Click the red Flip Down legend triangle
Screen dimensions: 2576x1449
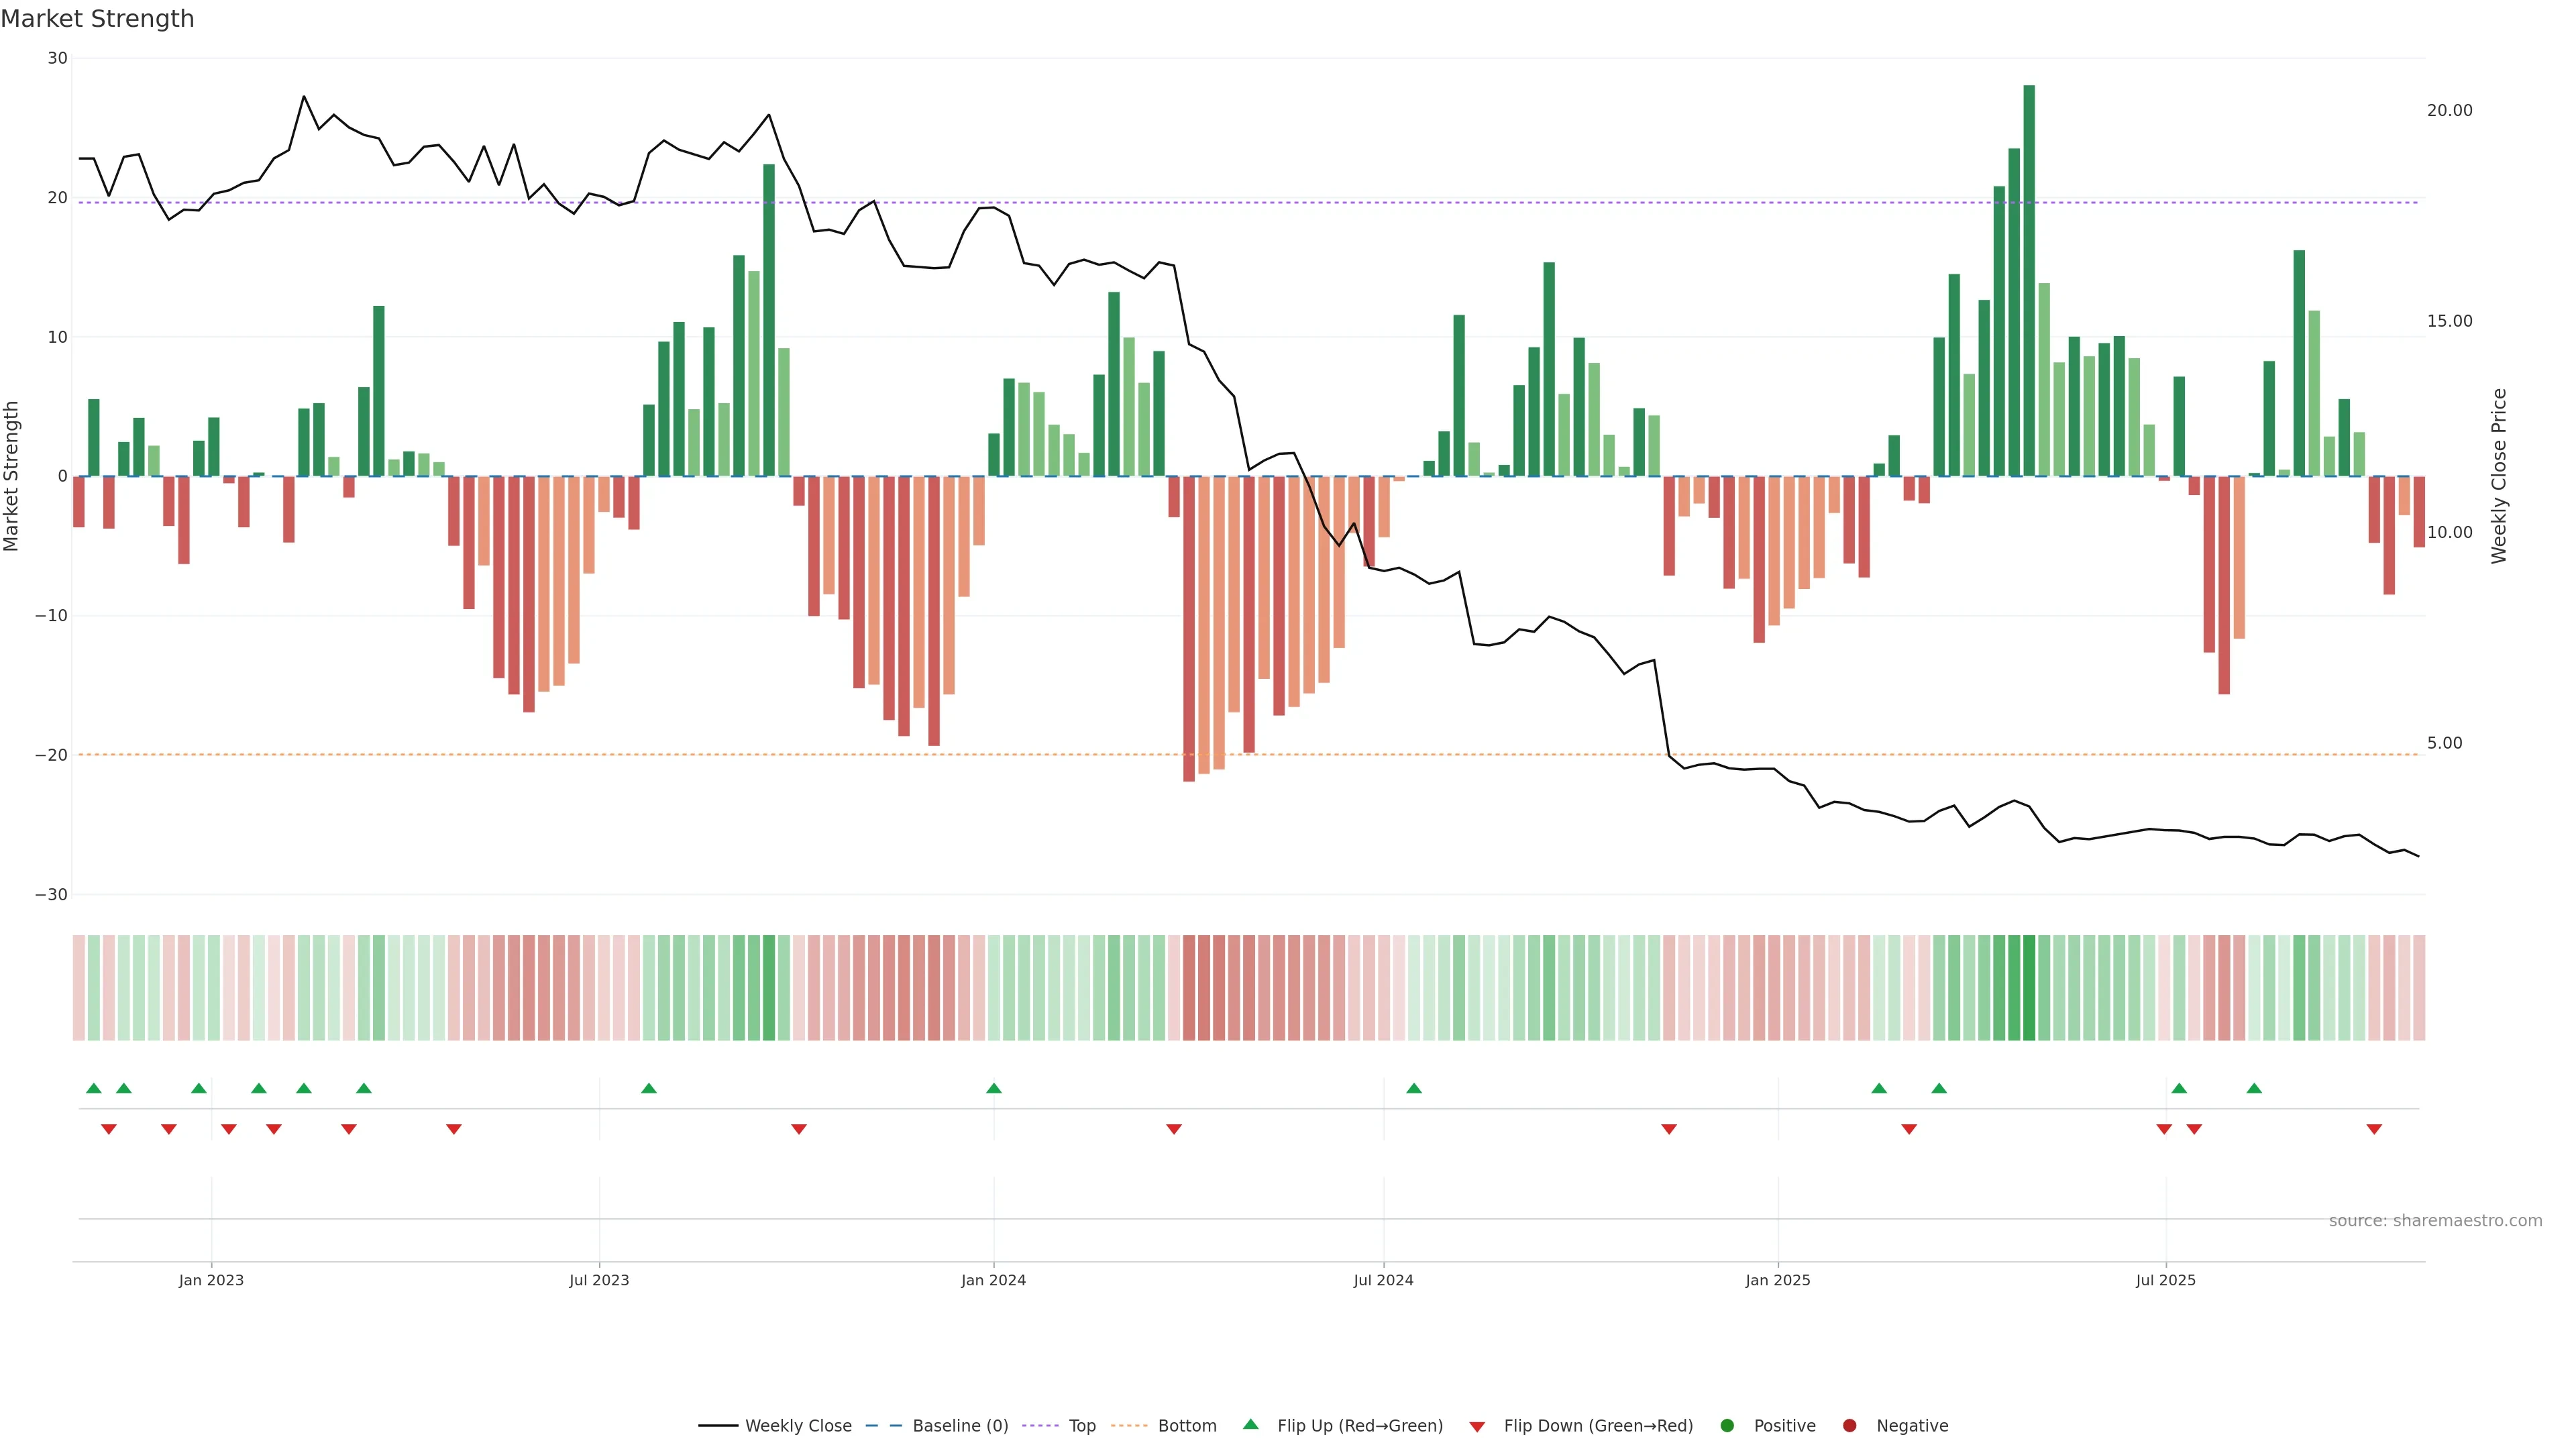[x=1477, y=1426]
